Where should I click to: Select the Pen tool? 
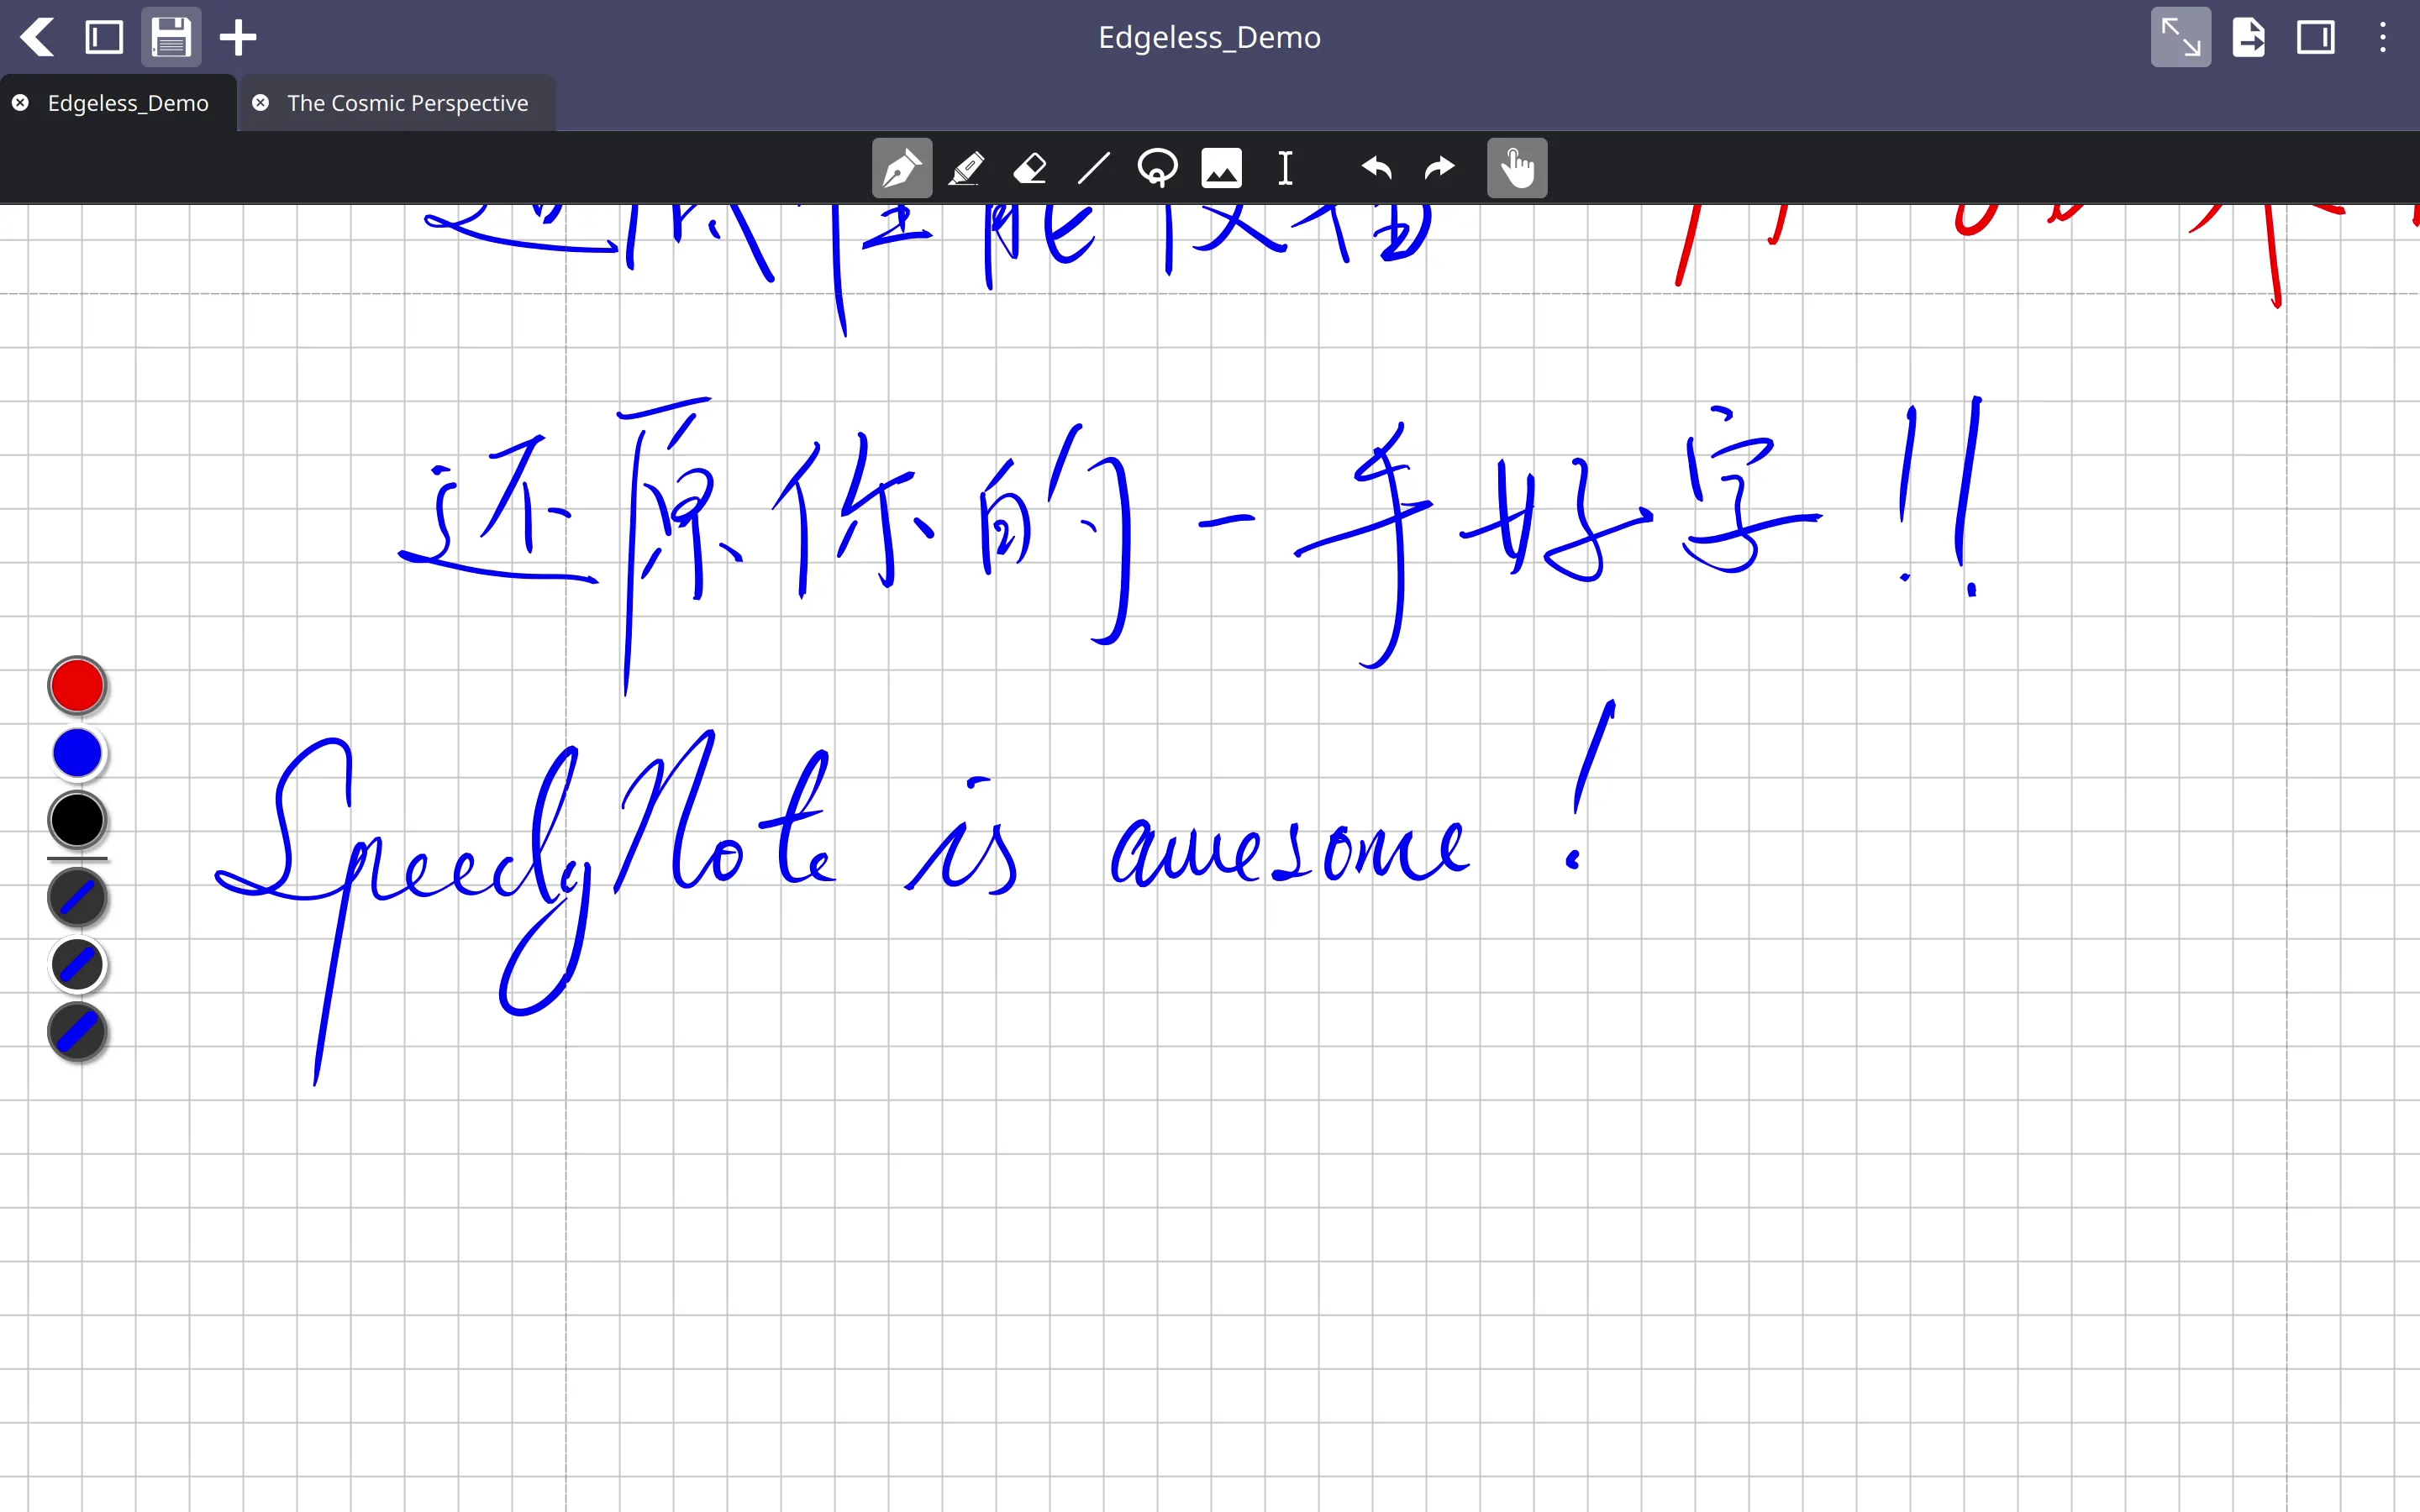[x=902, y=168]
